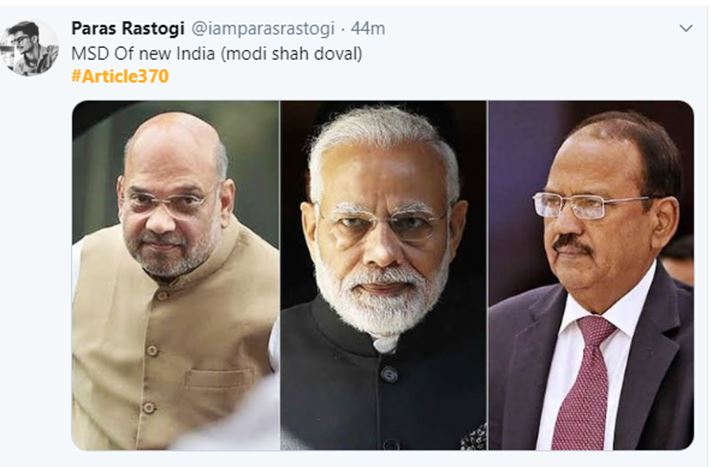The width and height of the screenshot is (711, 467).
Task: Click the rimless glasses in right photo
Action: [594, 204]
